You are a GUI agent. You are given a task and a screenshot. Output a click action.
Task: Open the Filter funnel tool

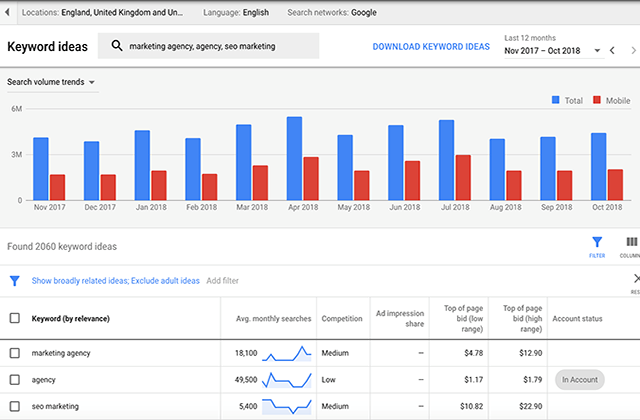click(597, 241)
